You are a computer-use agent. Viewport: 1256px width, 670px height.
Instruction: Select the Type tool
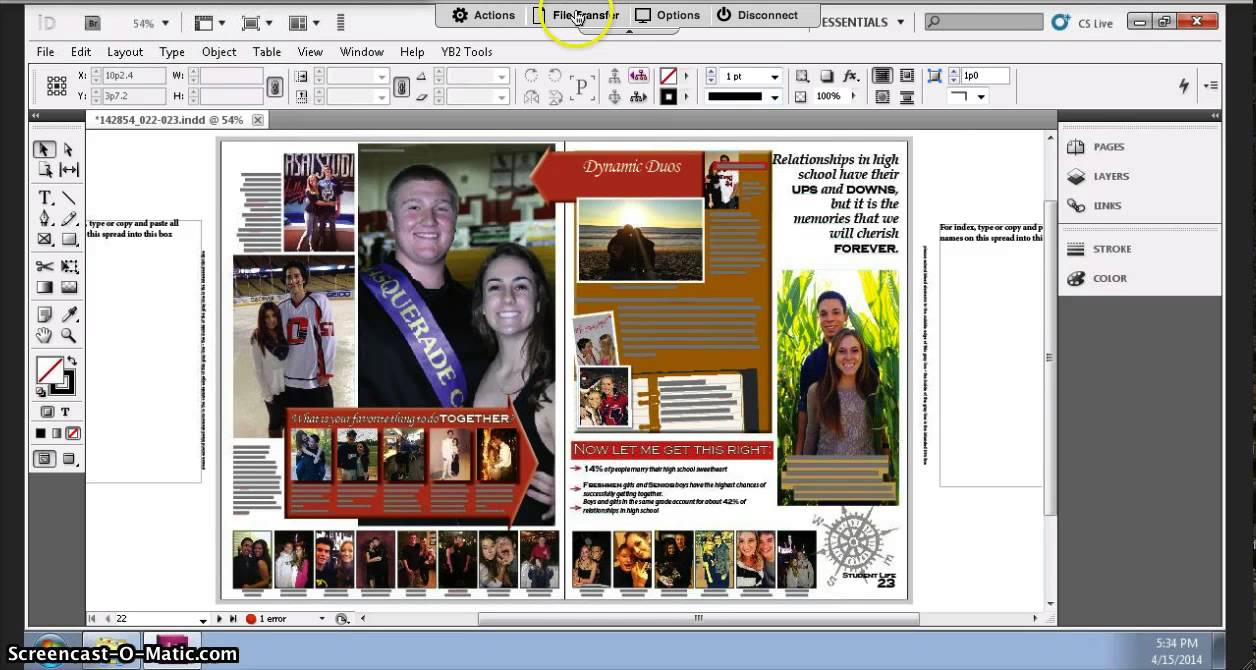point(45,198)
